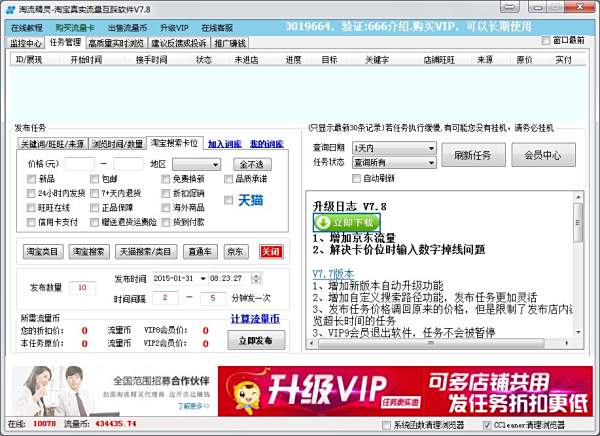Click the 加入词库 link

(225, 144)
